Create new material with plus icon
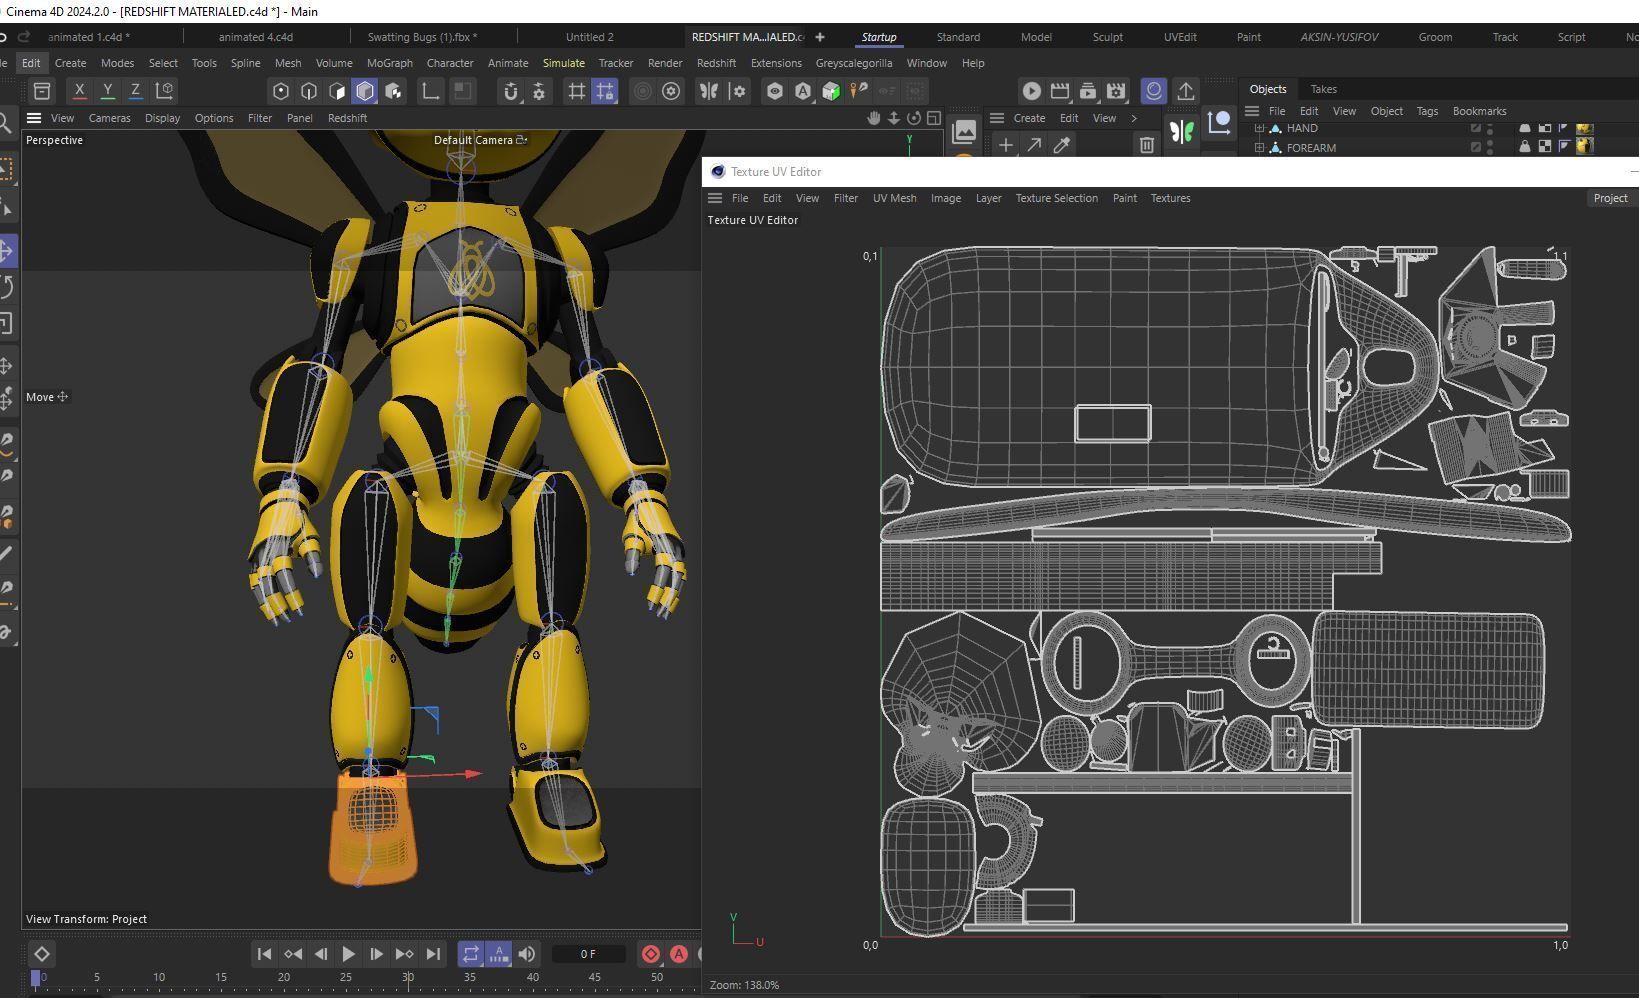The height and width of the screenshot is (998, 1639). coord(1005,145)
